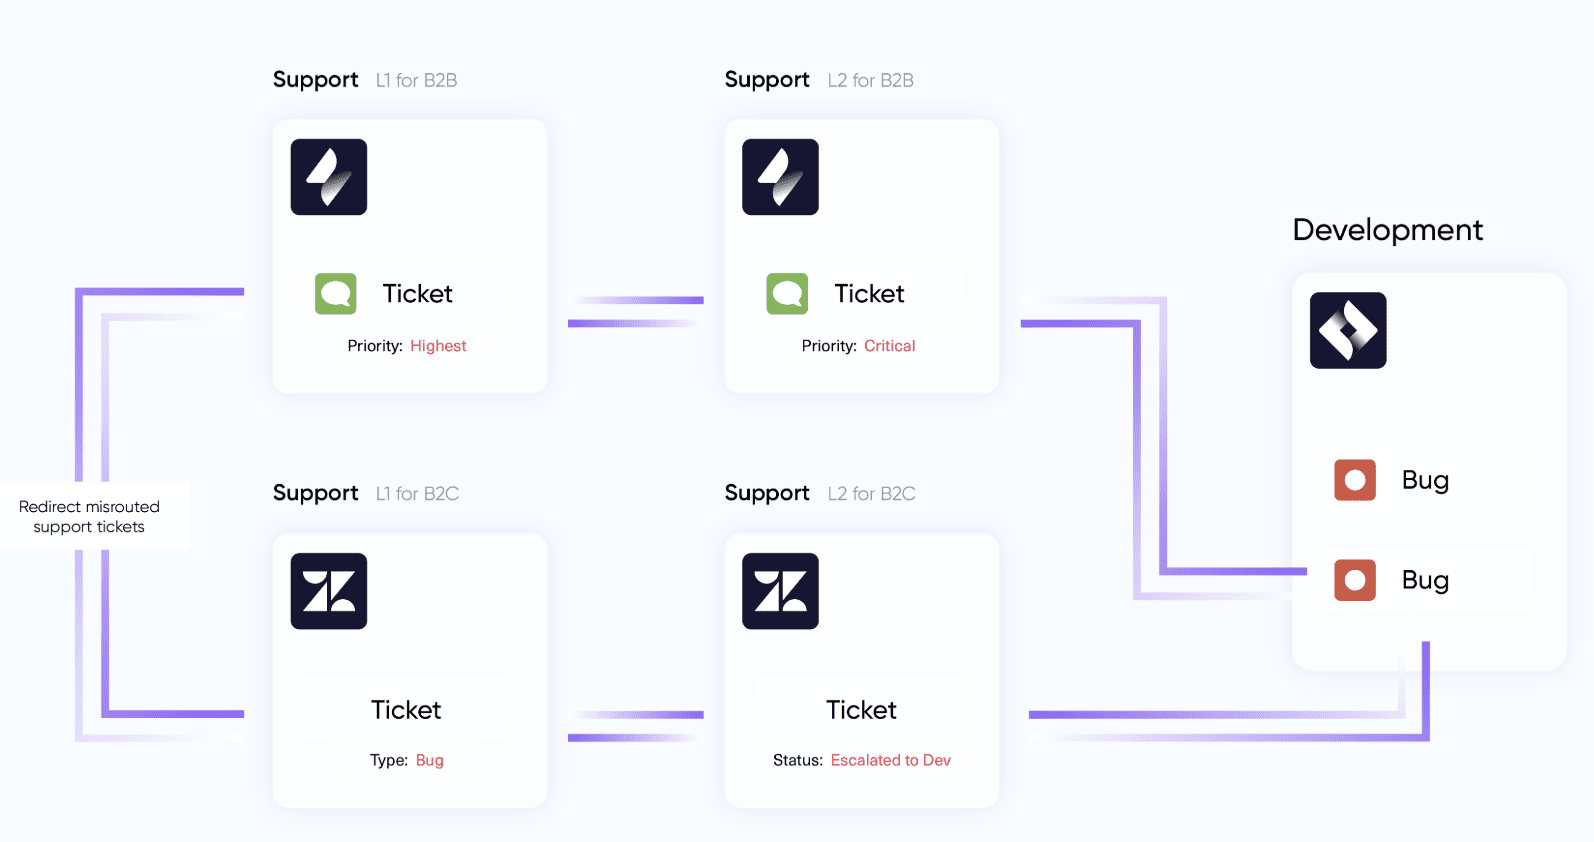Click the Redirect misrouted support tickets label
This screenshot has width=1594, height=842.
pyautogui.click(x=89, y=517)
